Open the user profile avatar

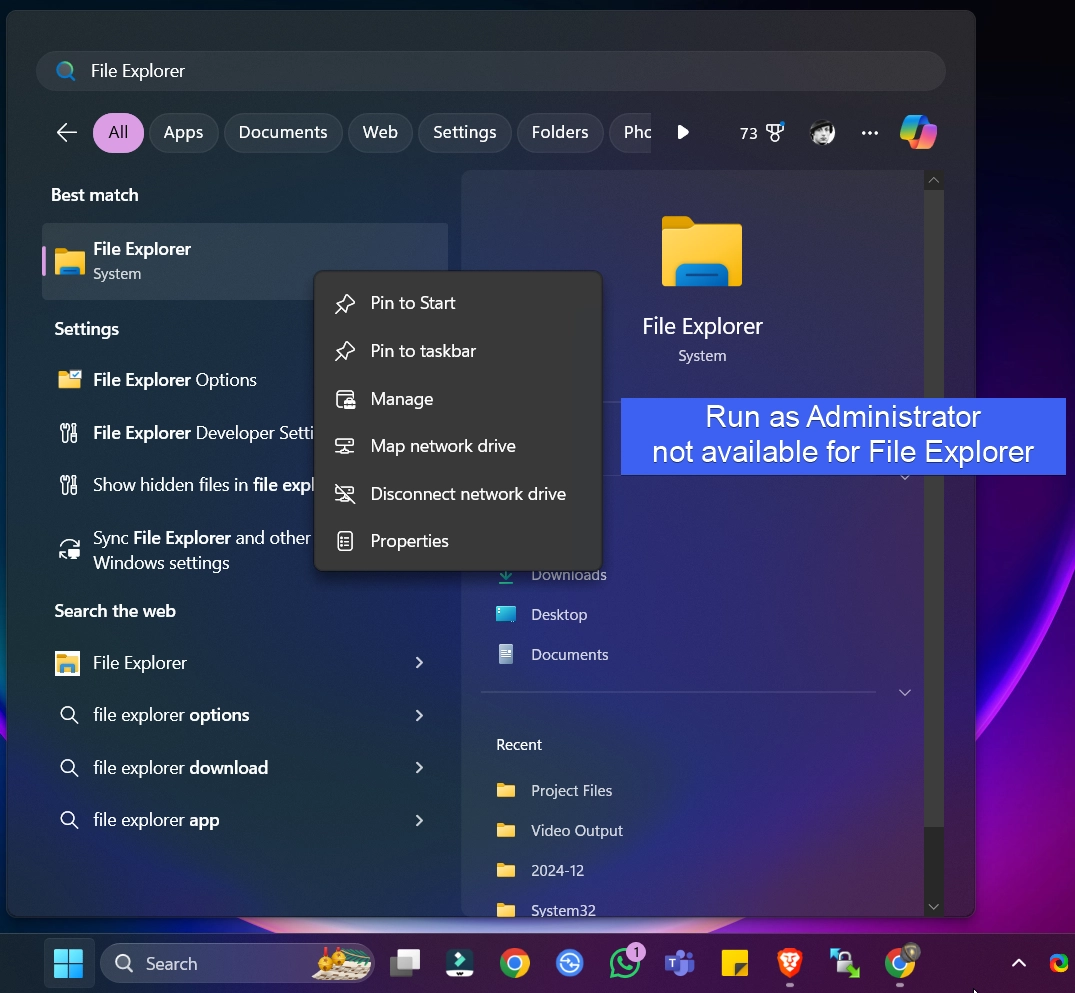pos(822,132)
